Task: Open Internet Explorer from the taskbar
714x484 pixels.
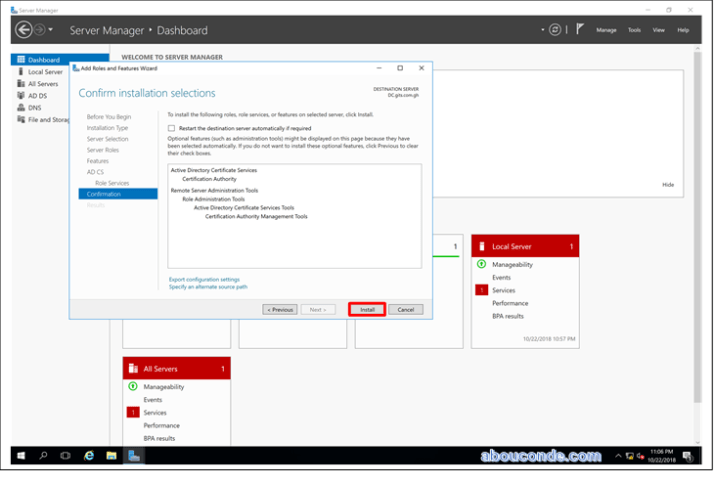Action: click(89, 455)
